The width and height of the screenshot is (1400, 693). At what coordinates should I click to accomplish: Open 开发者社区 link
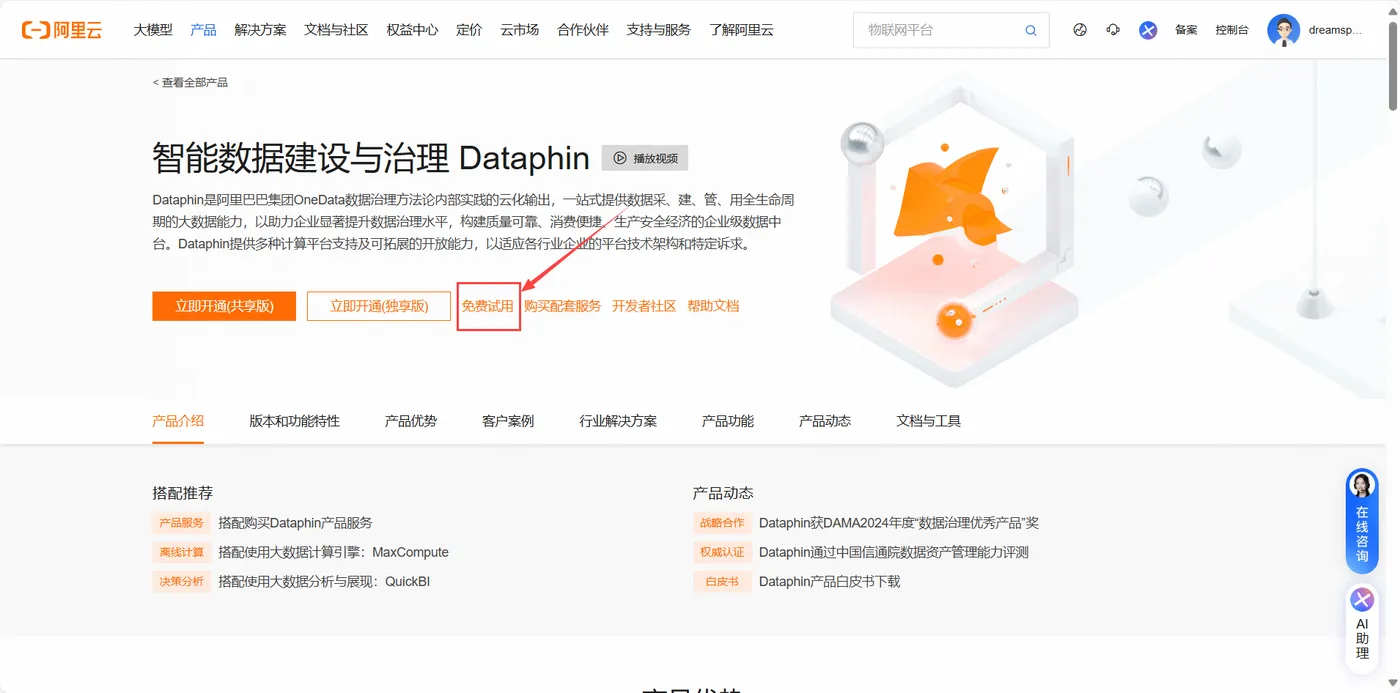click(644, 306)
